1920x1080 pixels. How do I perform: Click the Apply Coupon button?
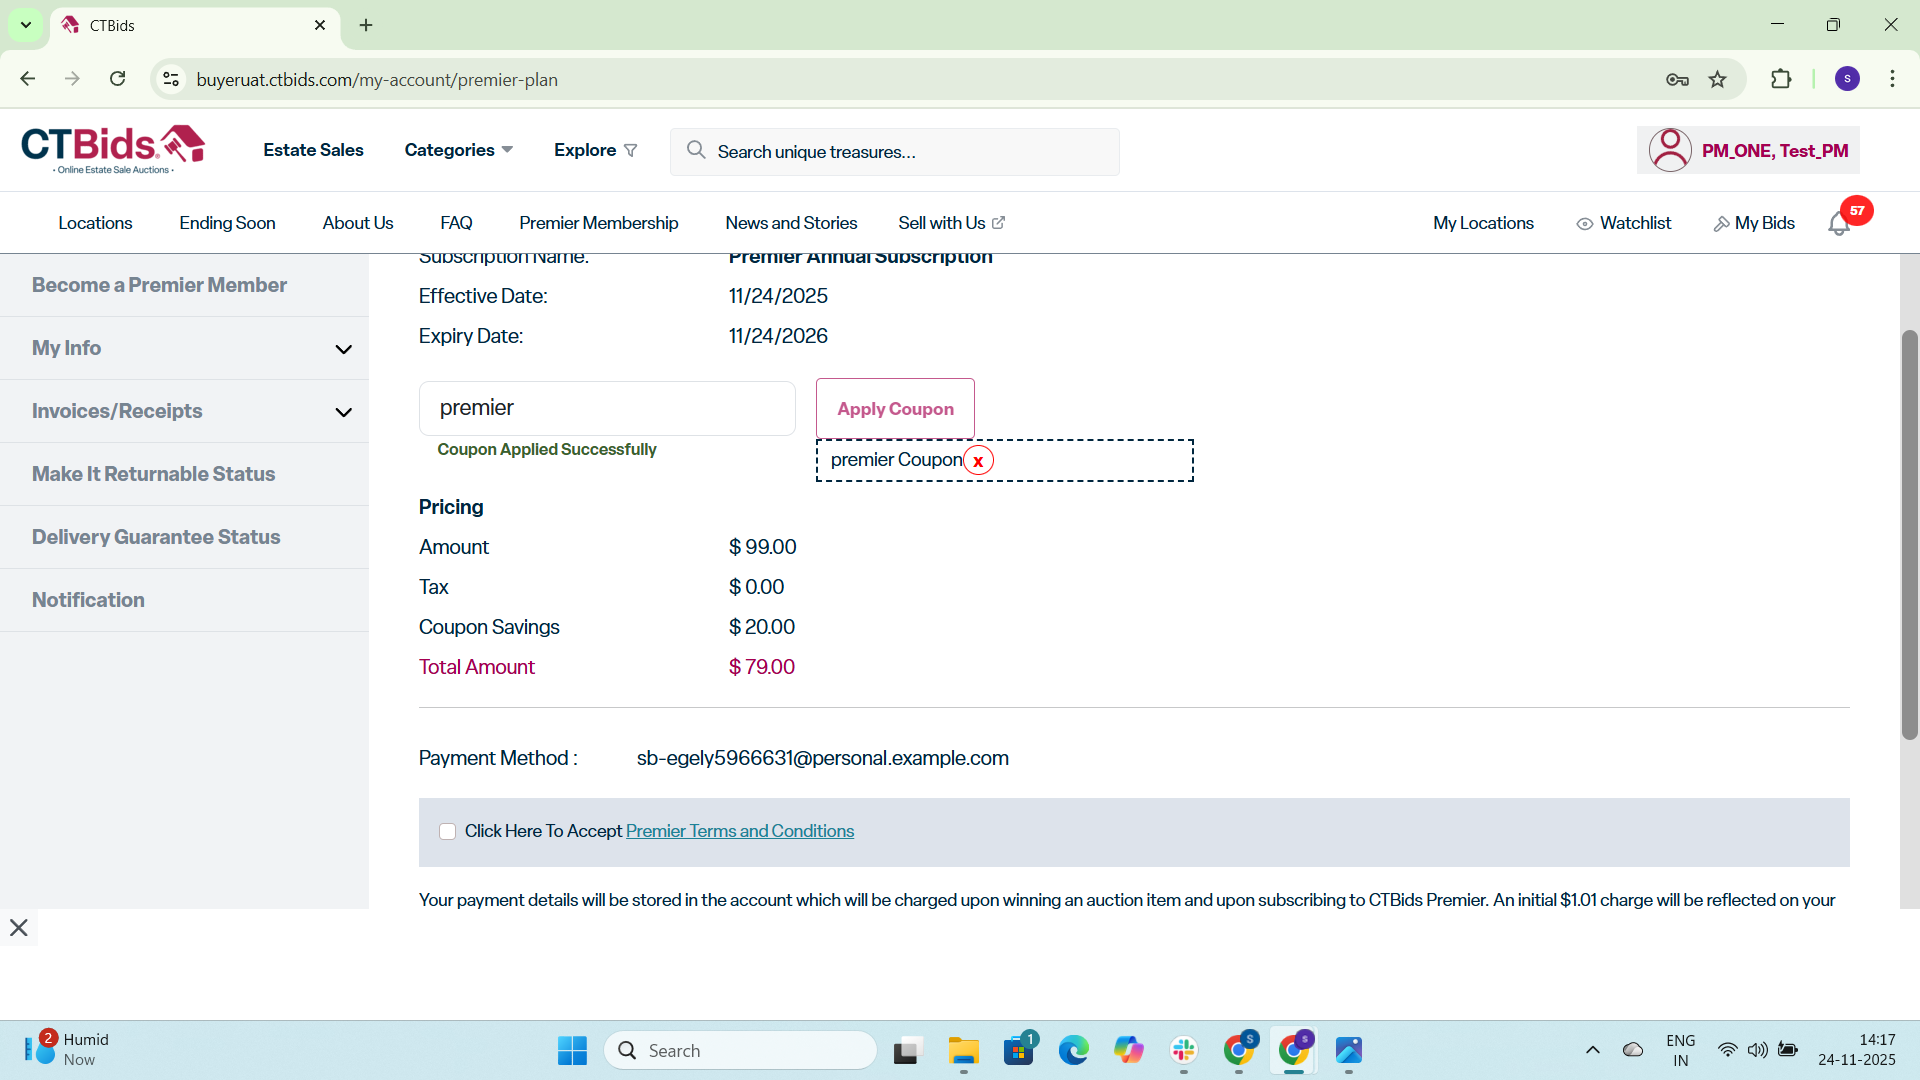(x=895, y=409)
